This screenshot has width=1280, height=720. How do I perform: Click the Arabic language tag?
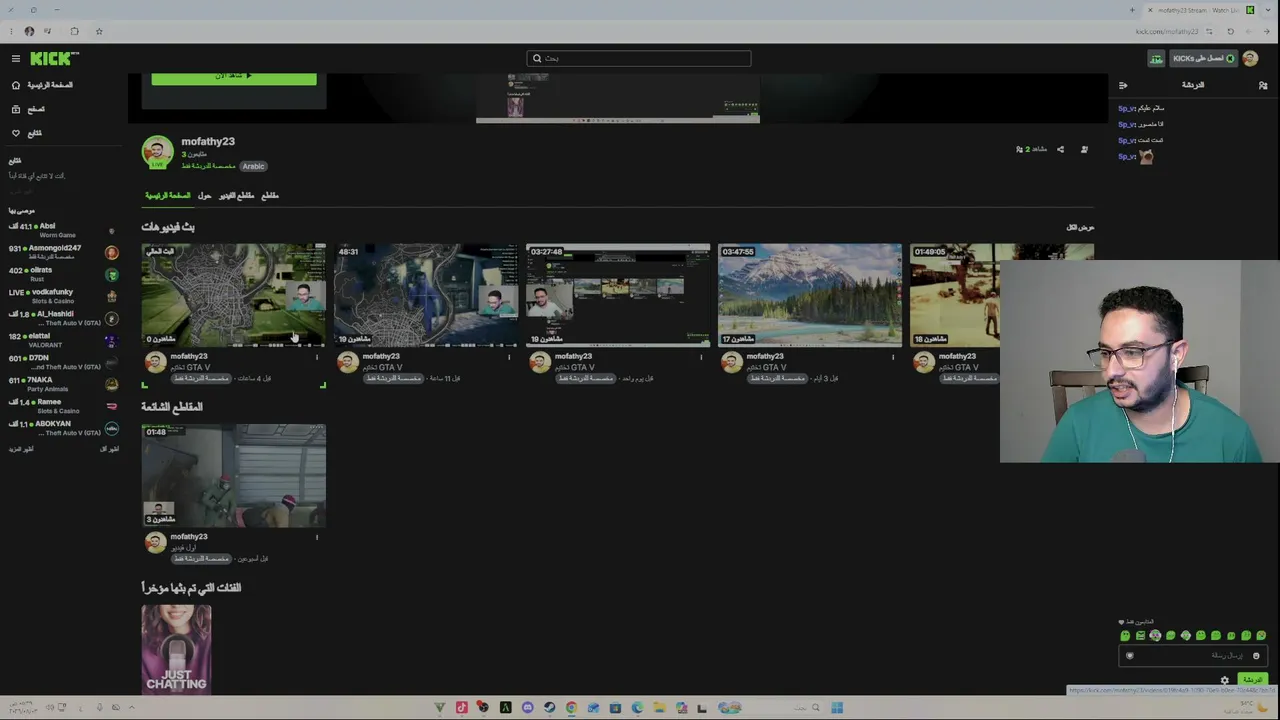pyautogui.click(x=253, y=166)
